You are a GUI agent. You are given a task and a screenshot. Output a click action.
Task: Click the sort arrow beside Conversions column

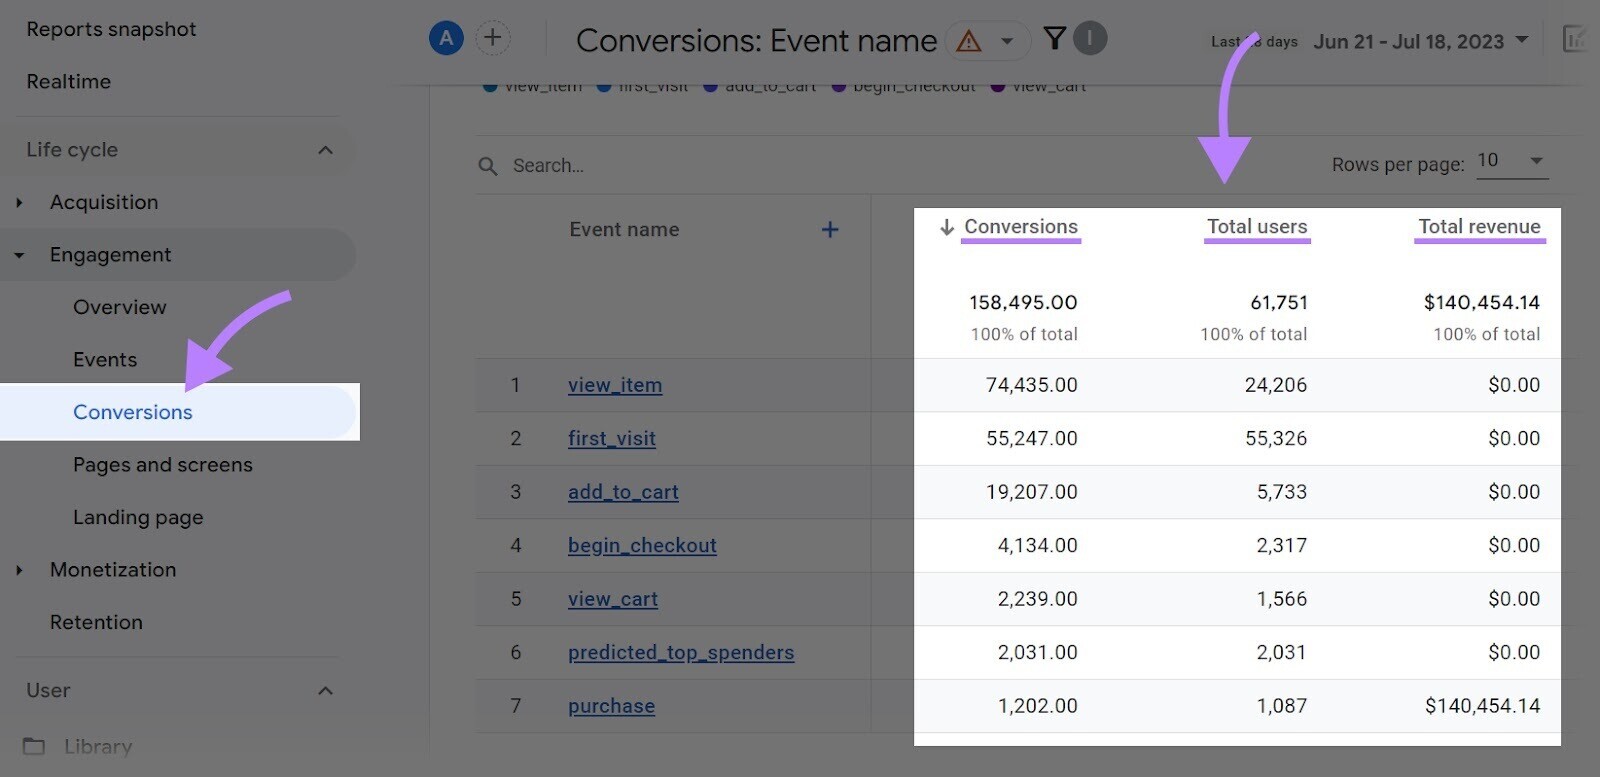946,228
